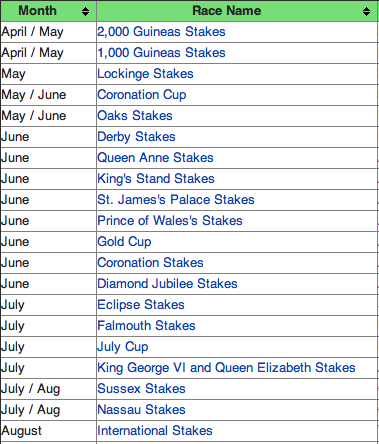Follow the Sussex Stakes link
Image resolution: width=379 pixels, height=444 pixels.
(x=141, y=389)
